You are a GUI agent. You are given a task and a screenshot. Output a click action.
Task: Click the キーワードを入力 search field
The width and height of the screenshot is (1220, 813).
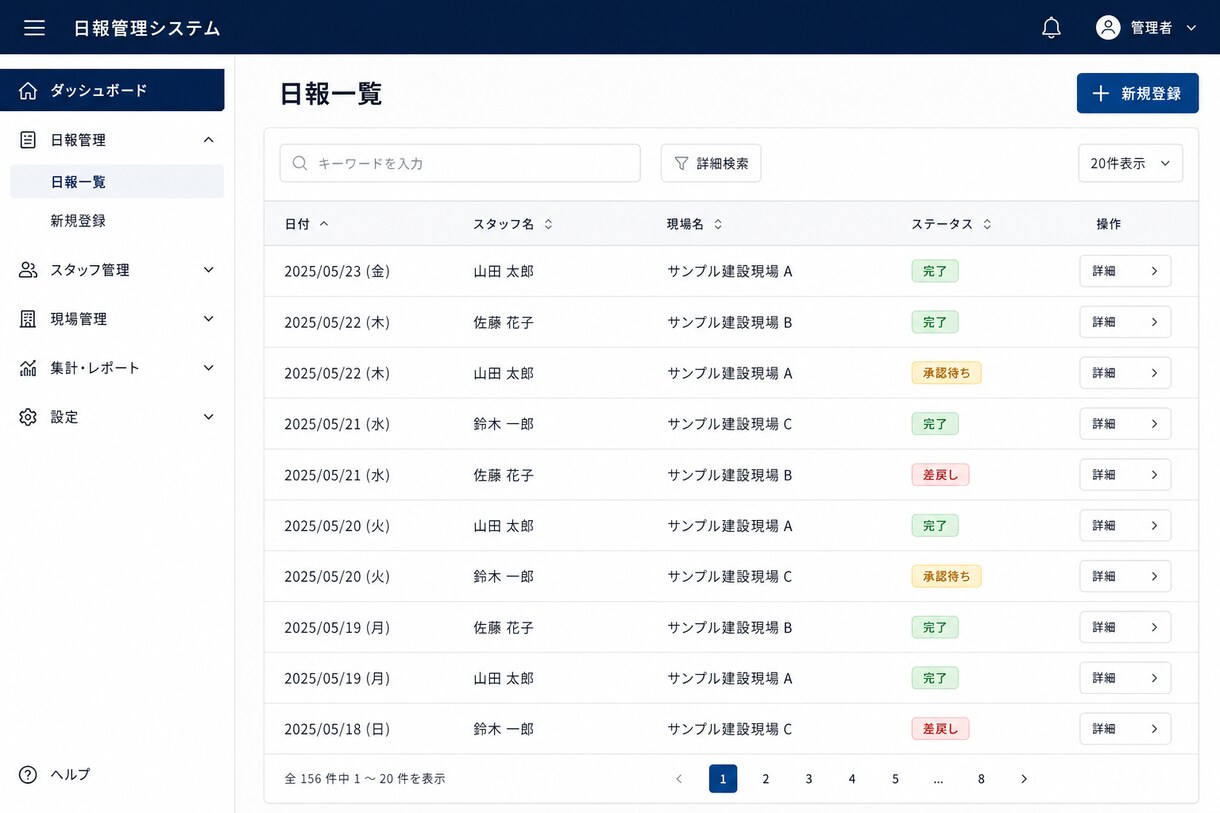click(x=460, y=163)
